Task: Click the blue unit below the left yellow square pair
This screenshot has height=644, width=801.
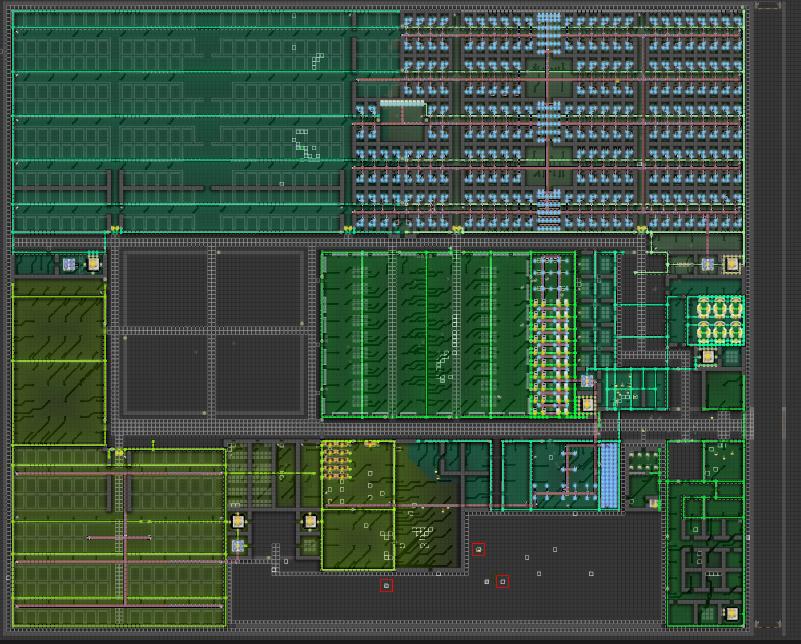Action: (238, 546)
